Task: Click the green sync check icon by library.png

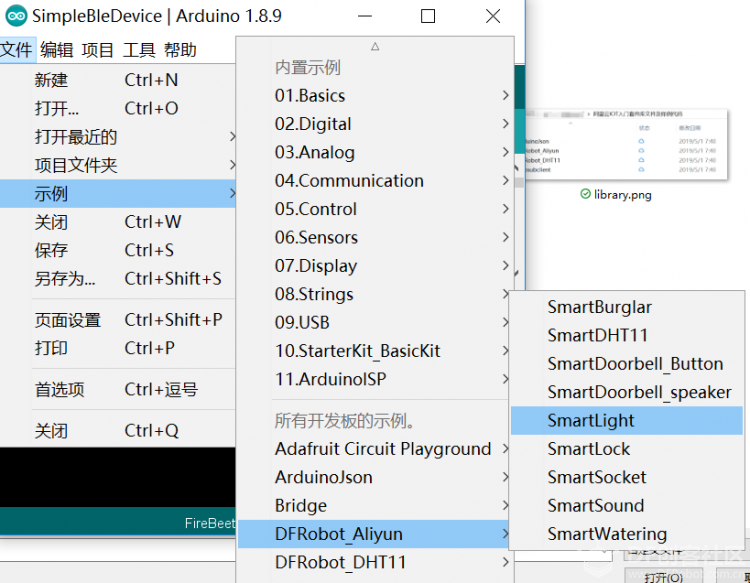Action: [585, 194]
